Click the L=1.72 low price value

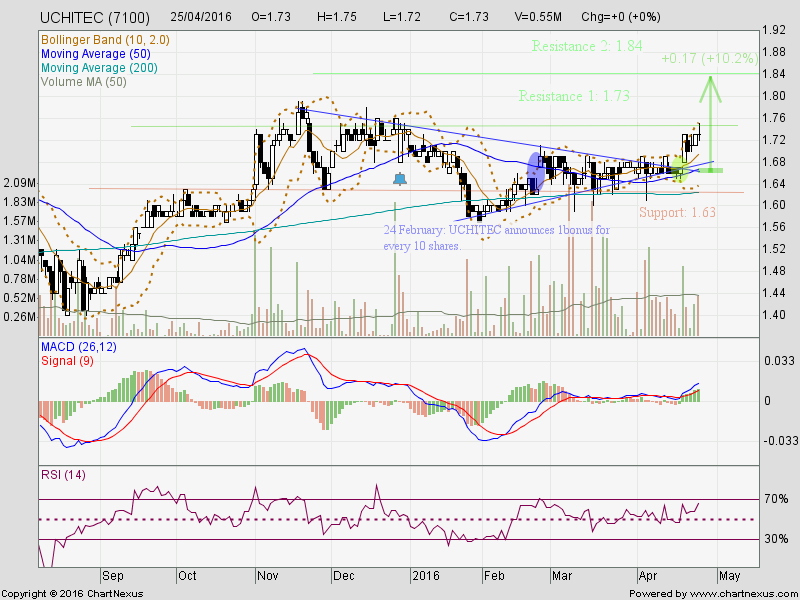click(x=402, y=17)
